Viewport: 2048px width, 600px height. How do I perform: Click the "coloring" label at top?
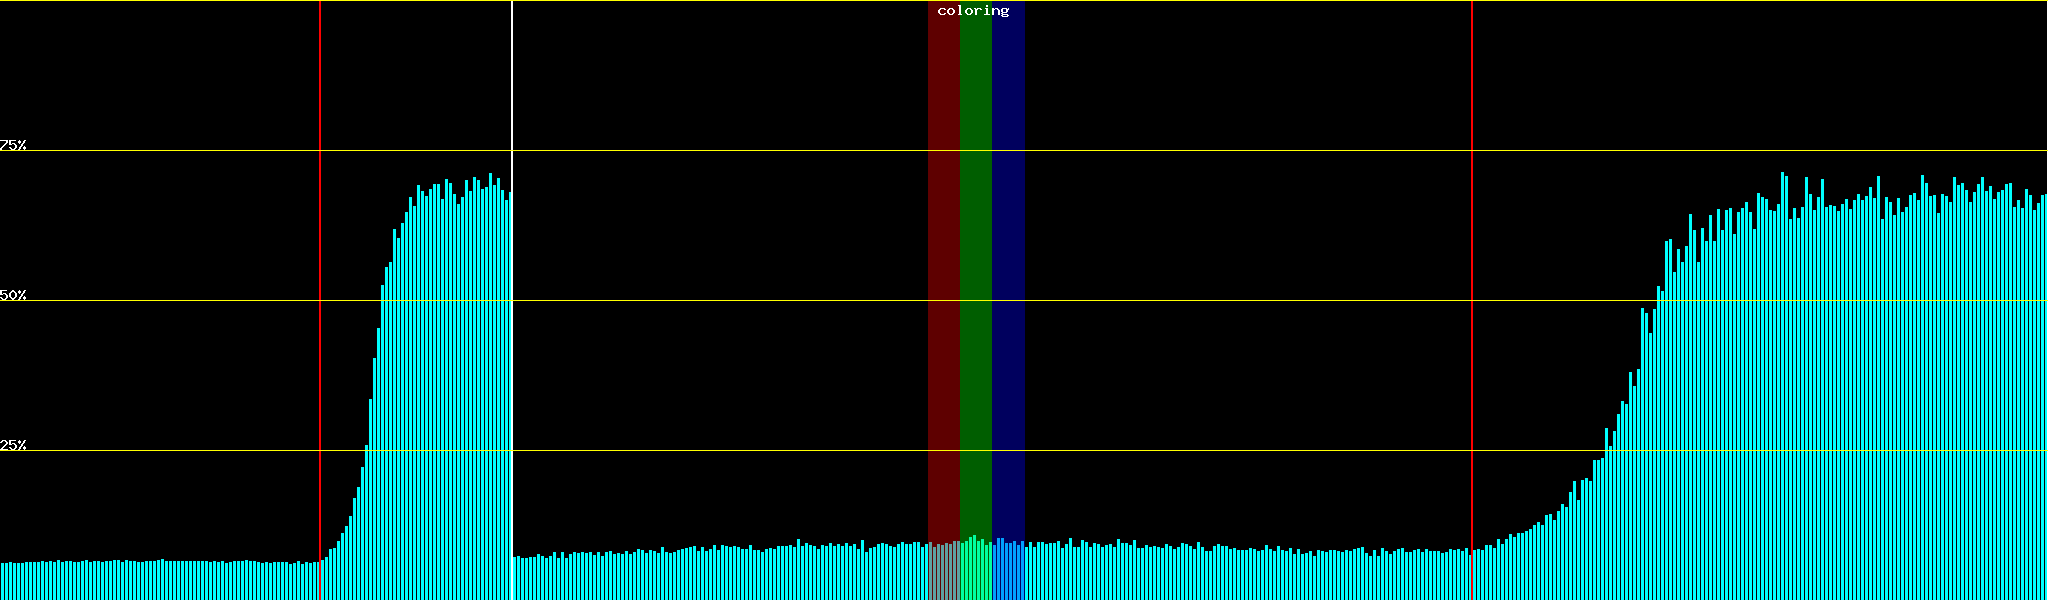tap(973, 11)
